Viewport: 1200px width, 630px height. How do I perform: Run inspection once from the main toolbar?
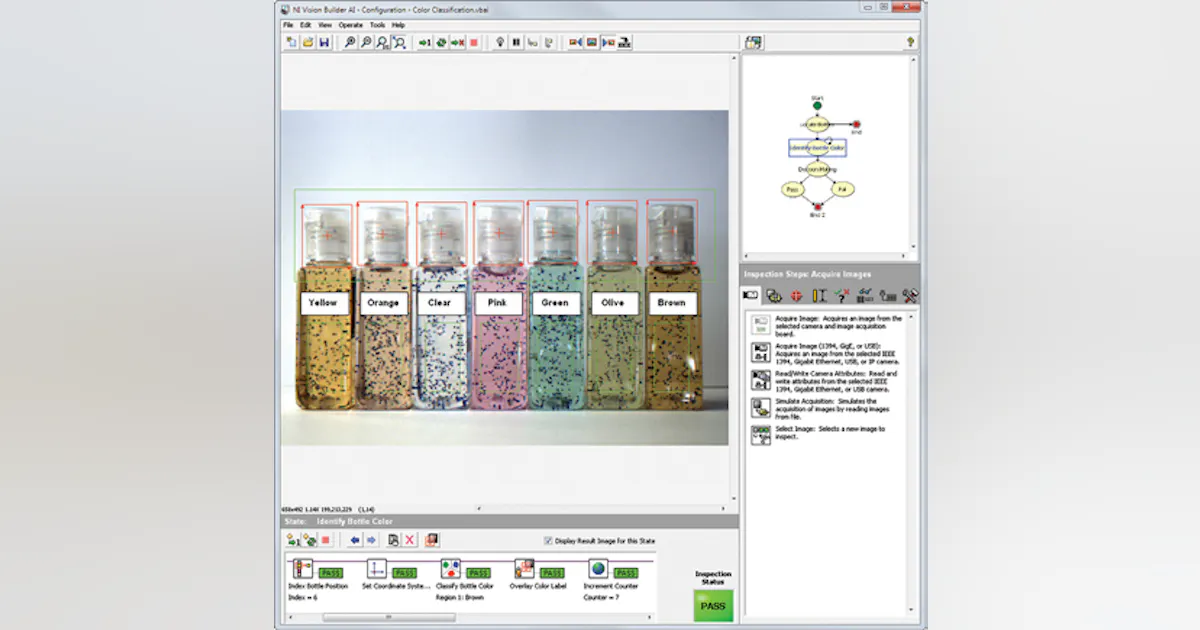coord(425,42)
